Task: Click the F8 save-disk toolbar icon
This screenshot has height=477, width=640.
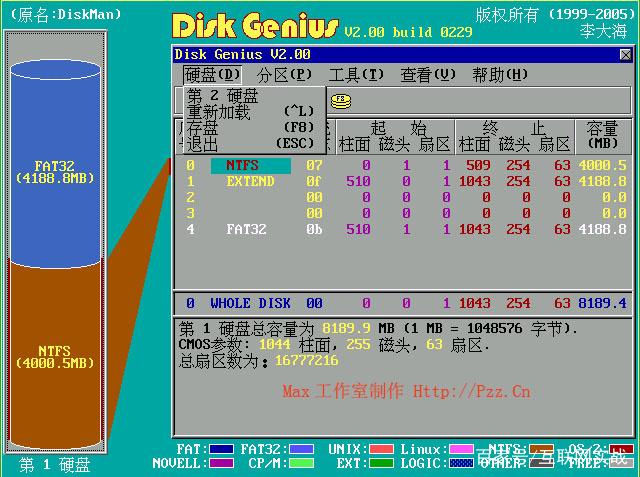Action: pyautogui.click(x=341, y=101)
